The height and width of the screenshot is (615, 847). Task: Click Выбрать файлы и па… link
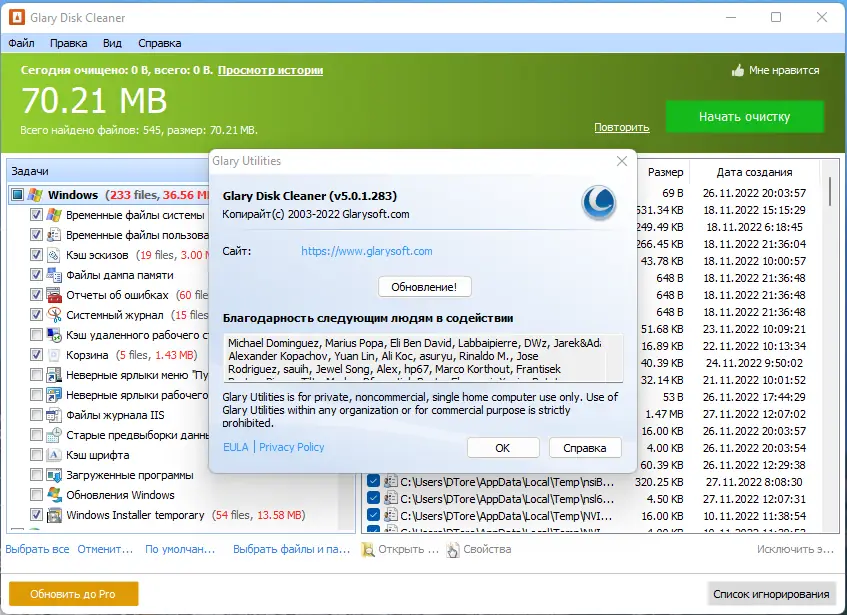tap(292, 549)
